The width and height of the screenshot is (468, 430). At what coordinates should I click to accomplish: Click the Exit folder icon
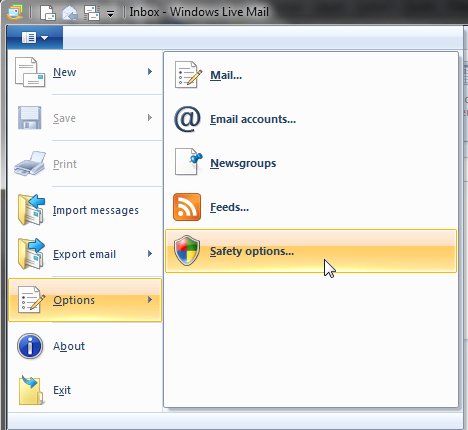click(x=31, y=390)
